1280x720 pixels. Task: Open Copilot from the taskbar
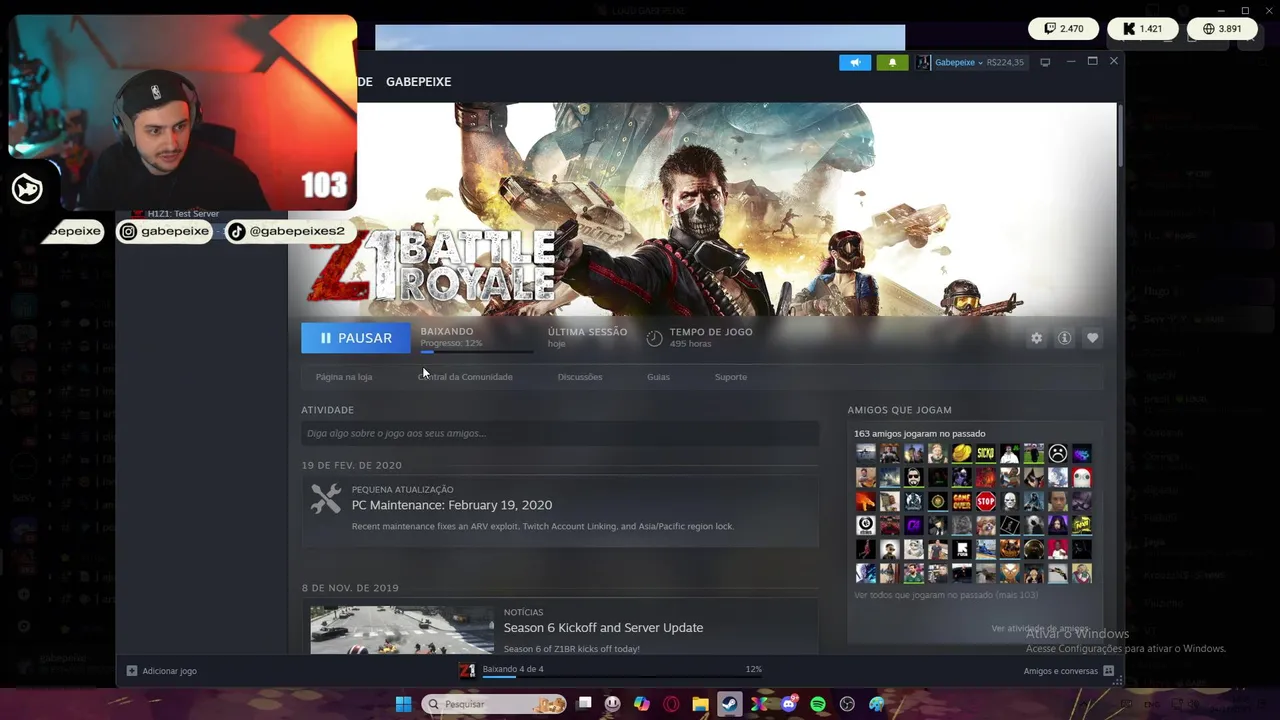642,704
